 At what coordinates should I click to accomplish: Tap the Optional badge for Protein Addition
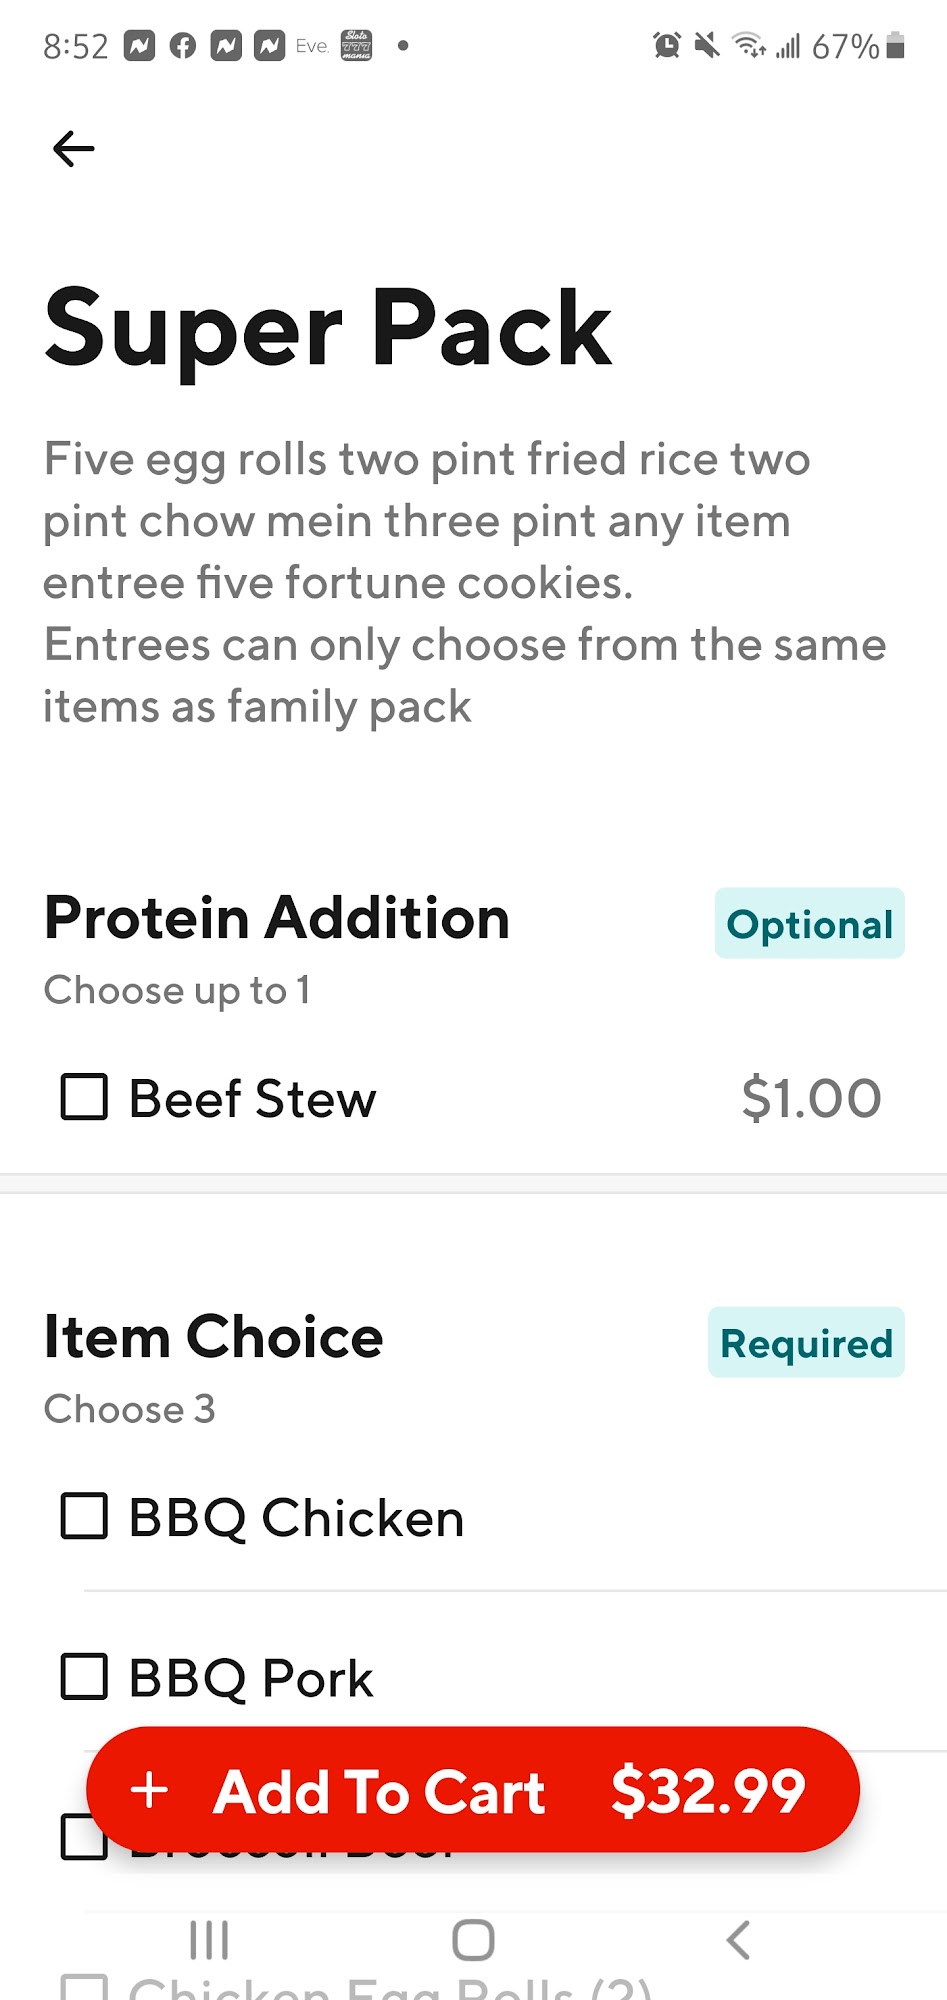tap(810, 923)
